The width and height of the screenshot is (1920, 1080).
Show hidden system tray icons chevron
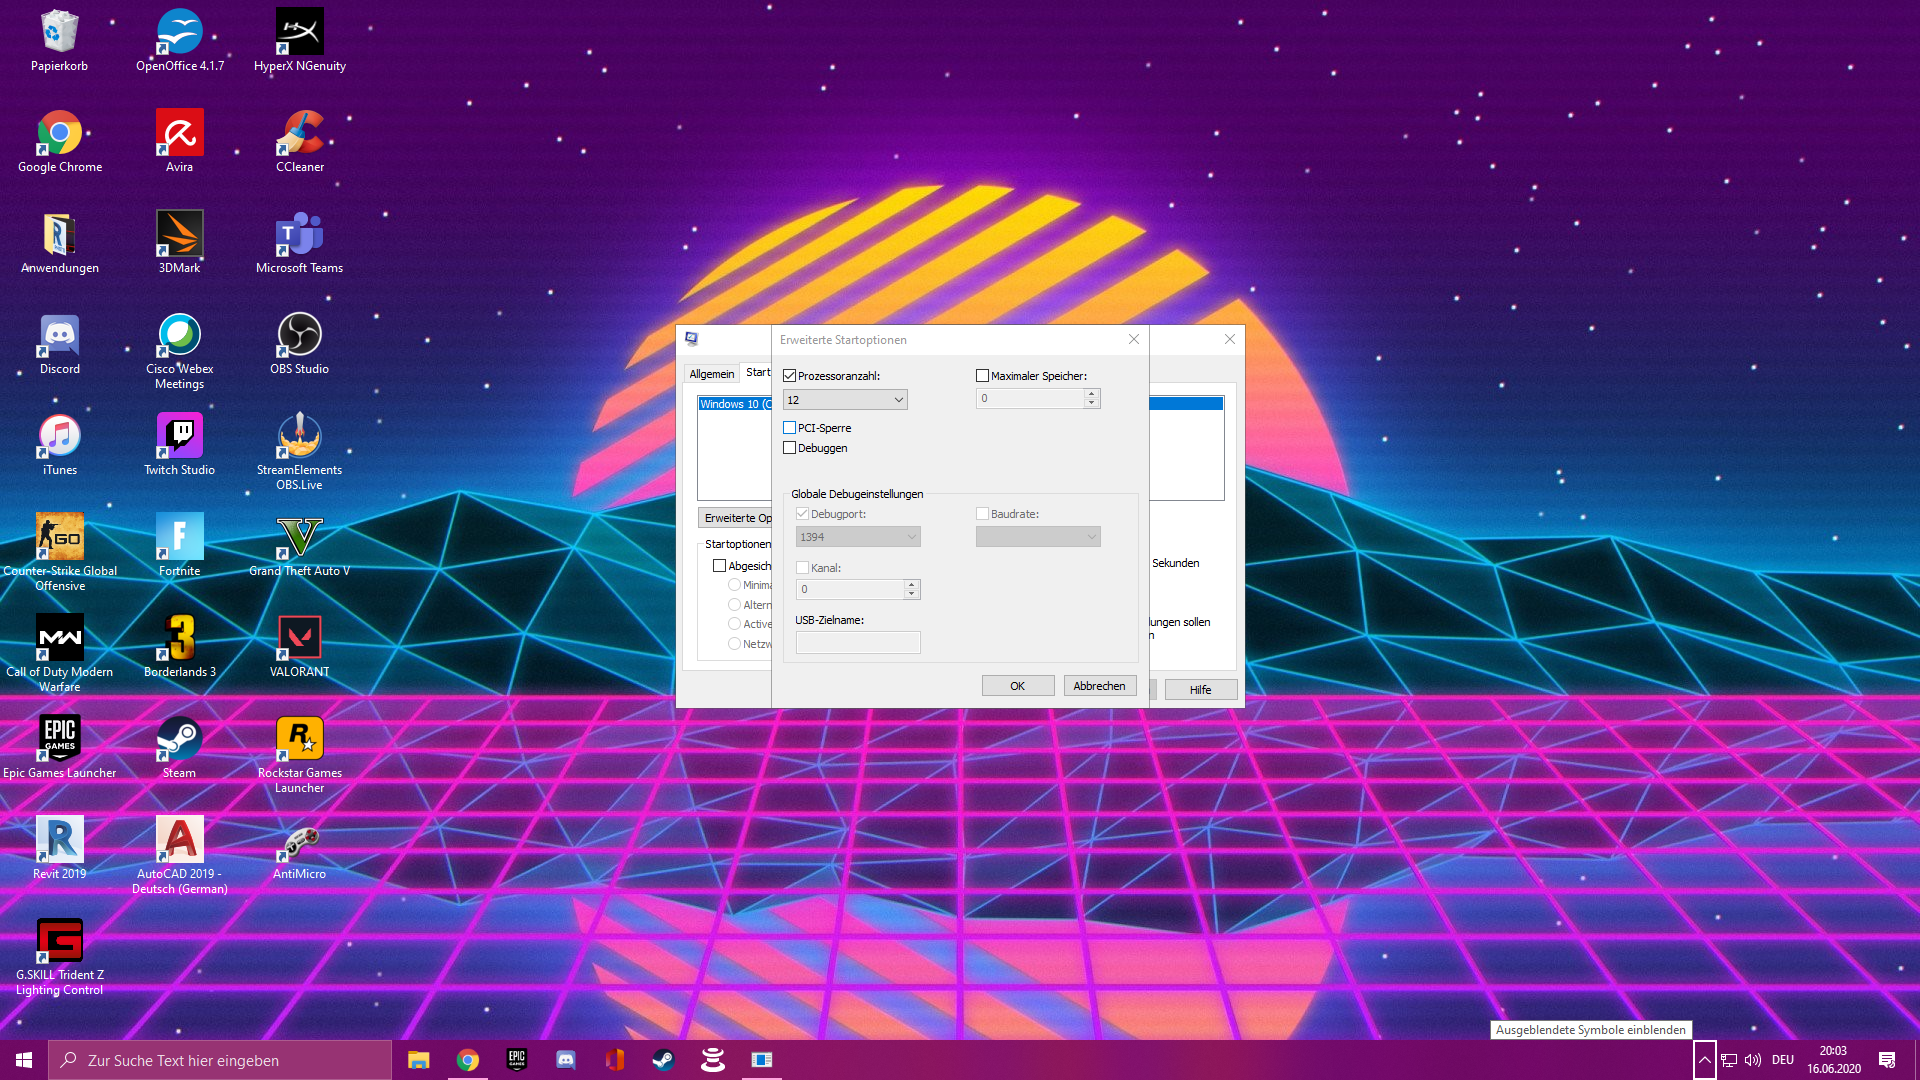pyautogui.click(x=1704, y=1060)
